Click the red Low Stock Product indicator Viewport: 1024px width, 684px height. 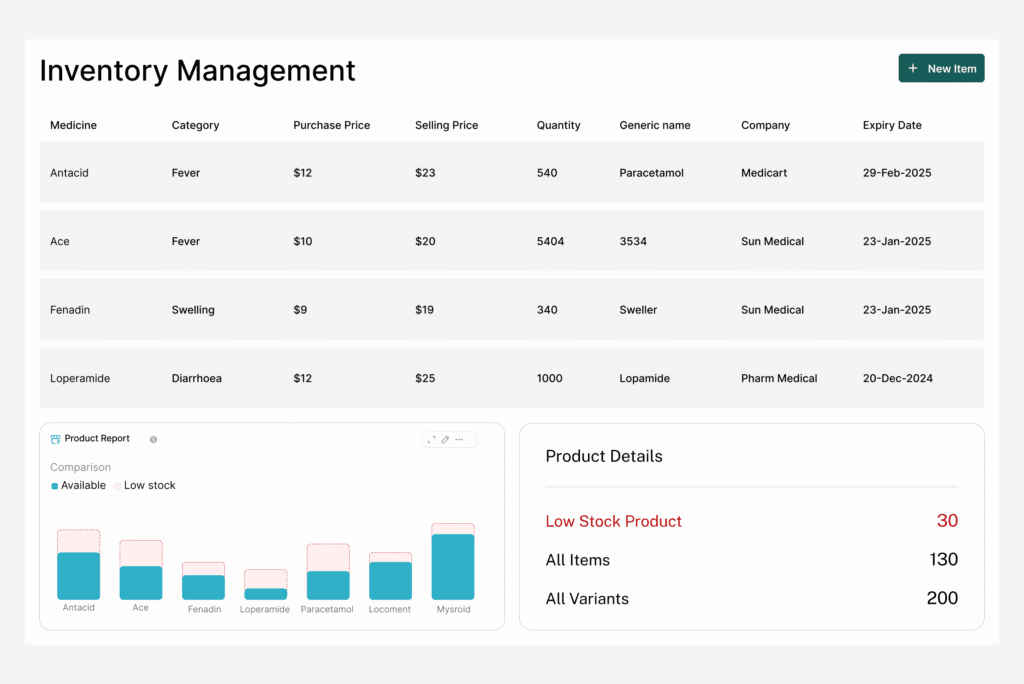613,521
